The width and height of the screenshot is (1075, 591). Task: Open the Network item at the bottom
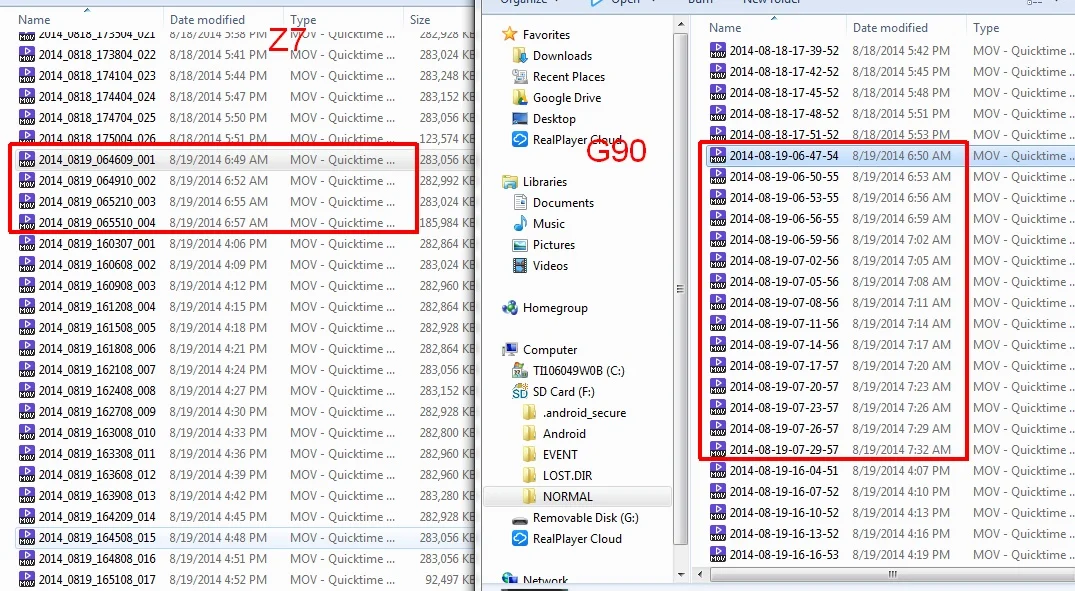544,578
